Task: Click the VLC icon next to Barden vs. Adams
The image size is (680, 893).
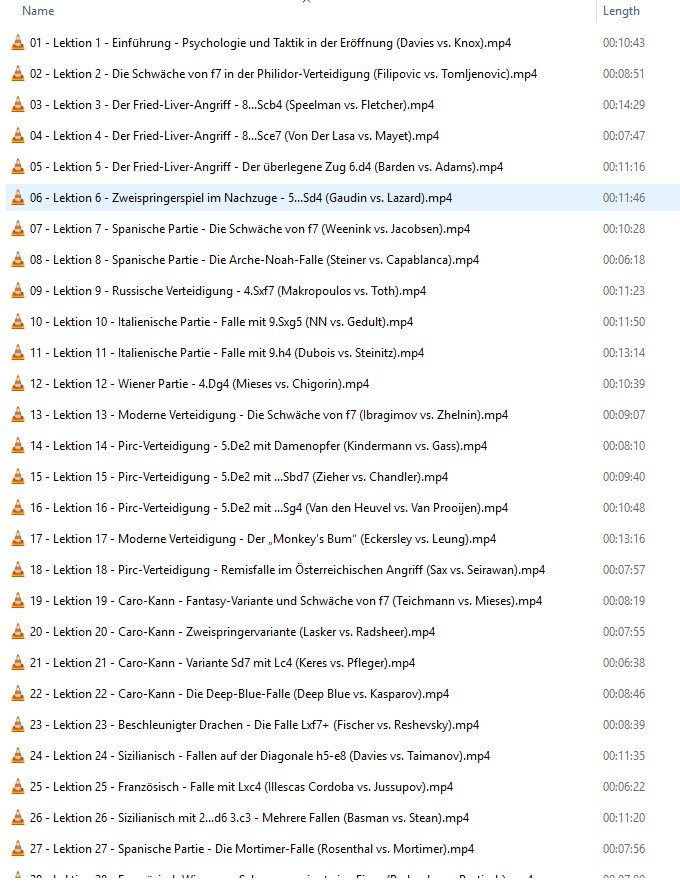Action: (x=18, y=167)
